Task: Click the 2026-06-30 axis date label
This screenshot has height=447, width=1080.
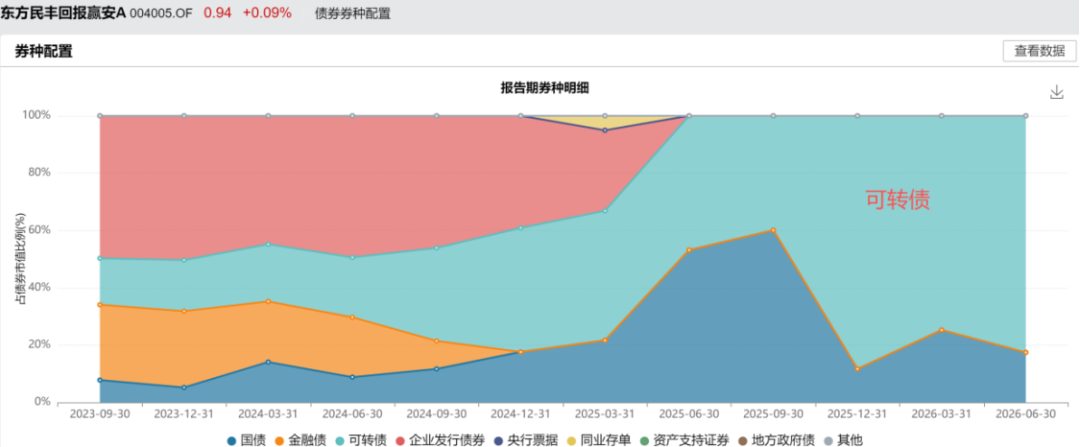Action: tap(1025, 414)
